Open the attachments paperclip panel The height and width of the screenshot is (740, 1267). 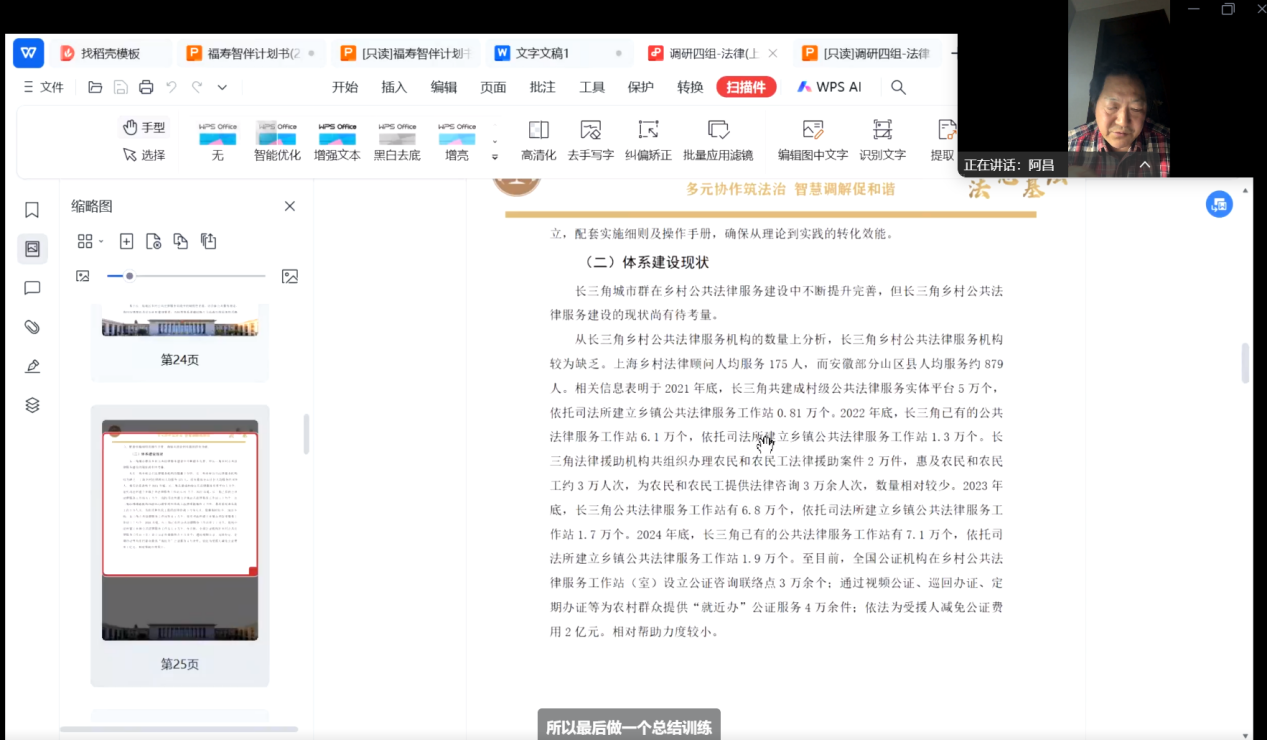tap(32, 327)
